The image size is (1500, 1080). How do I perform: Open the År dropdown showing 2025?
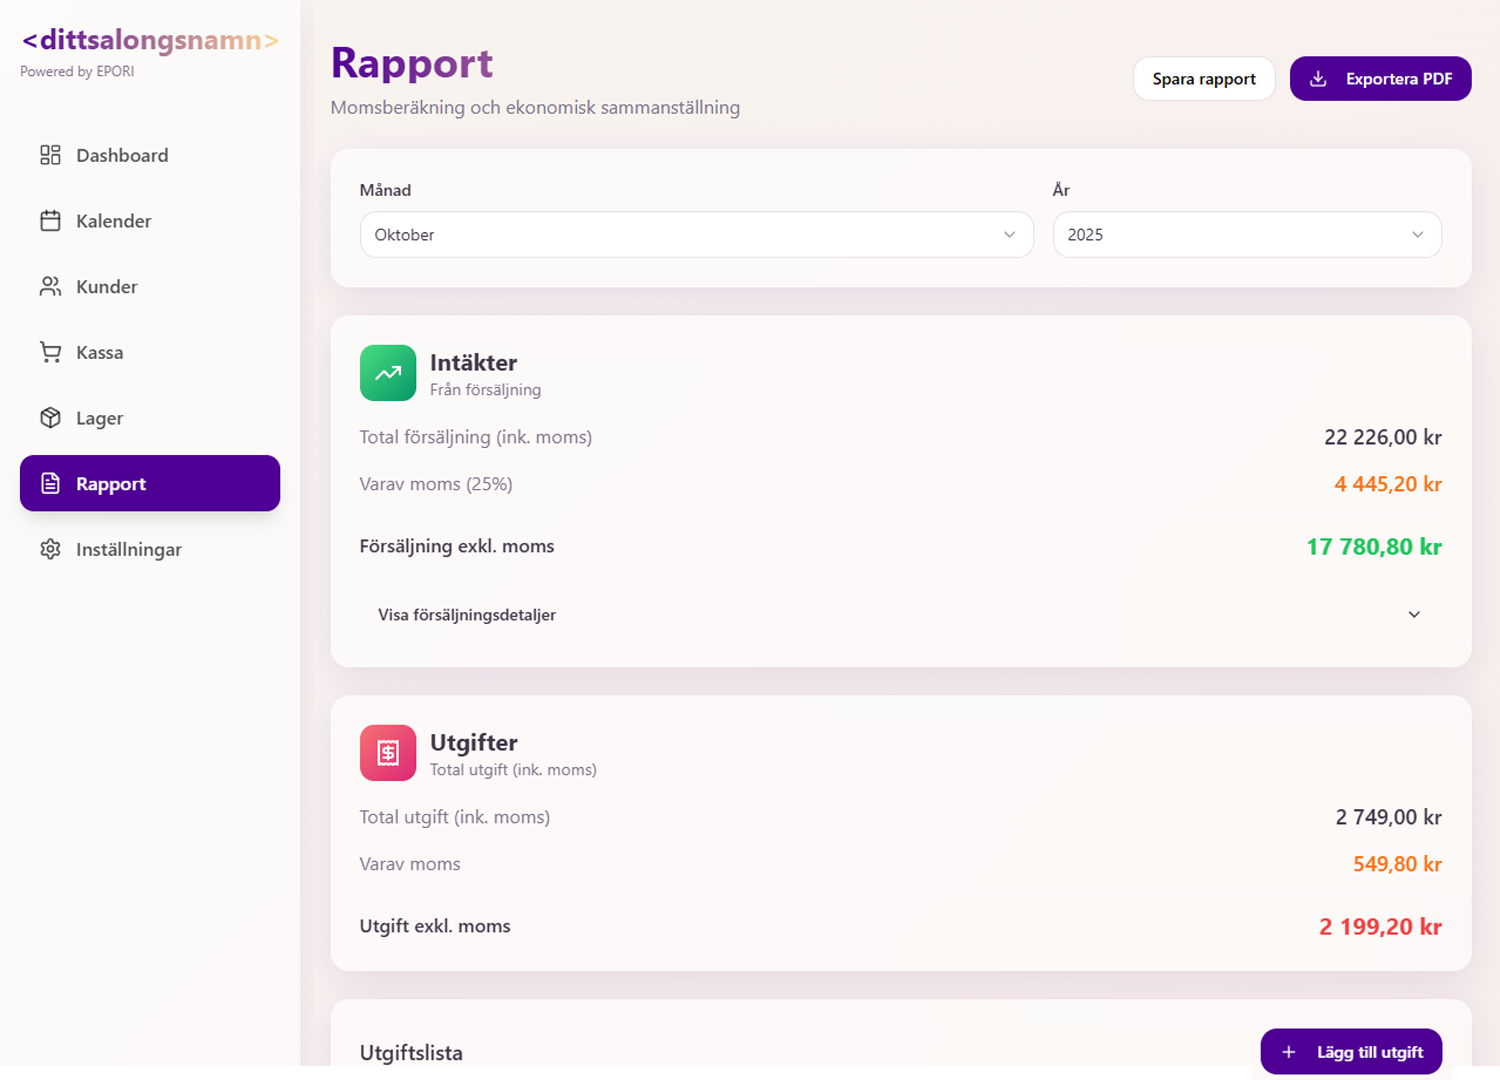pyautogui.click(x=1246, y=235)
